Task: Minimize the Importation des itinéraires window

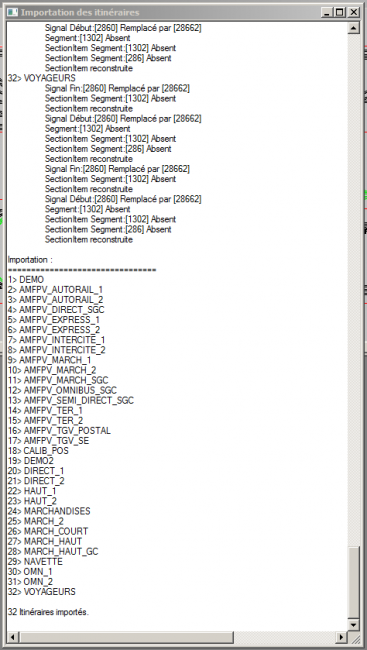Action: coord(327,12)
